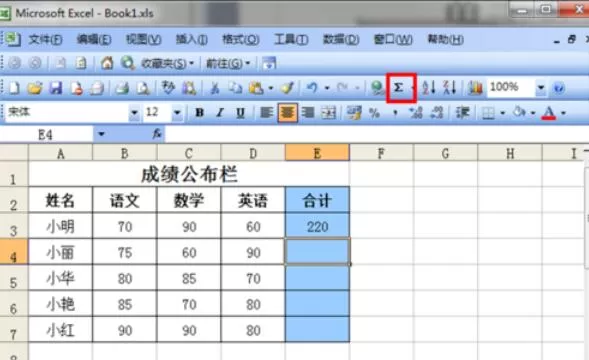Save the workbook with the floppy icon
This screenshot has width=589, height=360.
[56, 88]
